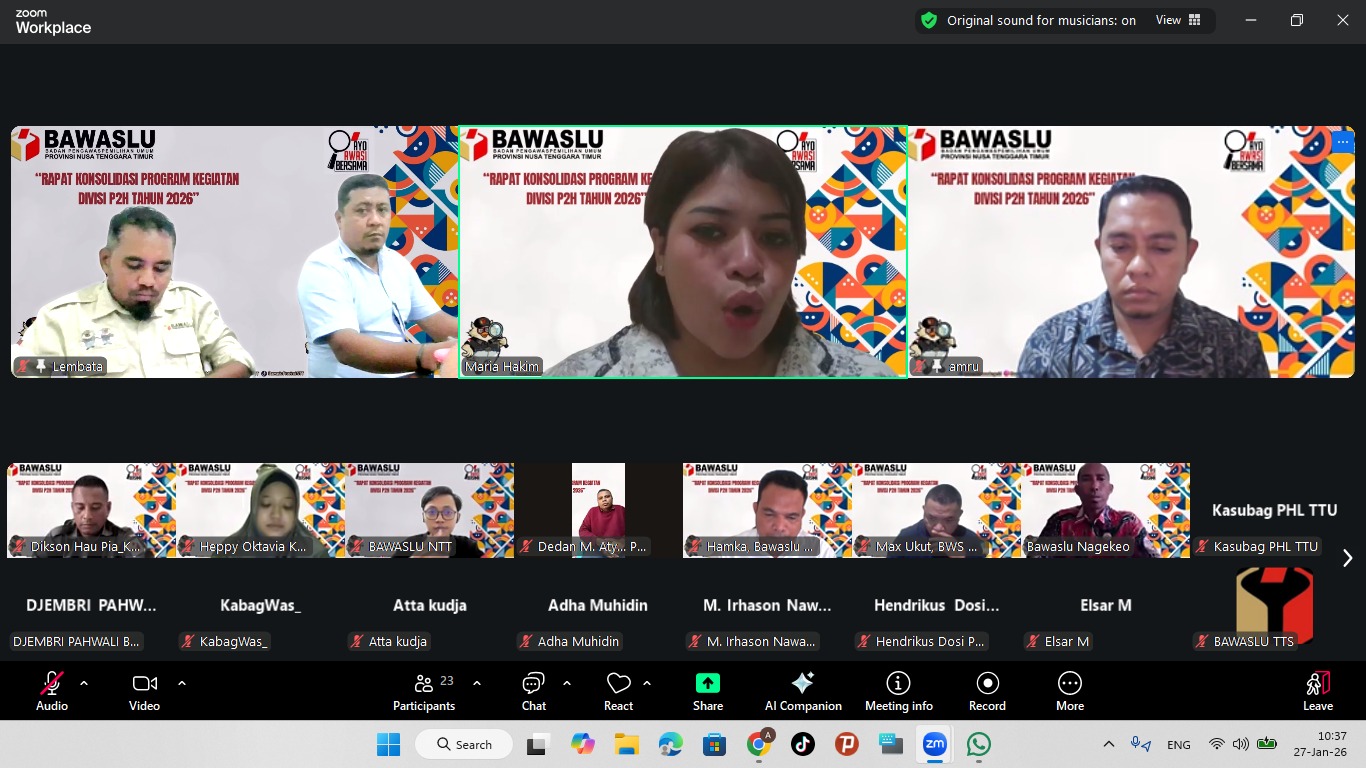Screen dimensions: 1366x768
Task: Open WhatsApp from the taskbar
Action: (979, 744)
